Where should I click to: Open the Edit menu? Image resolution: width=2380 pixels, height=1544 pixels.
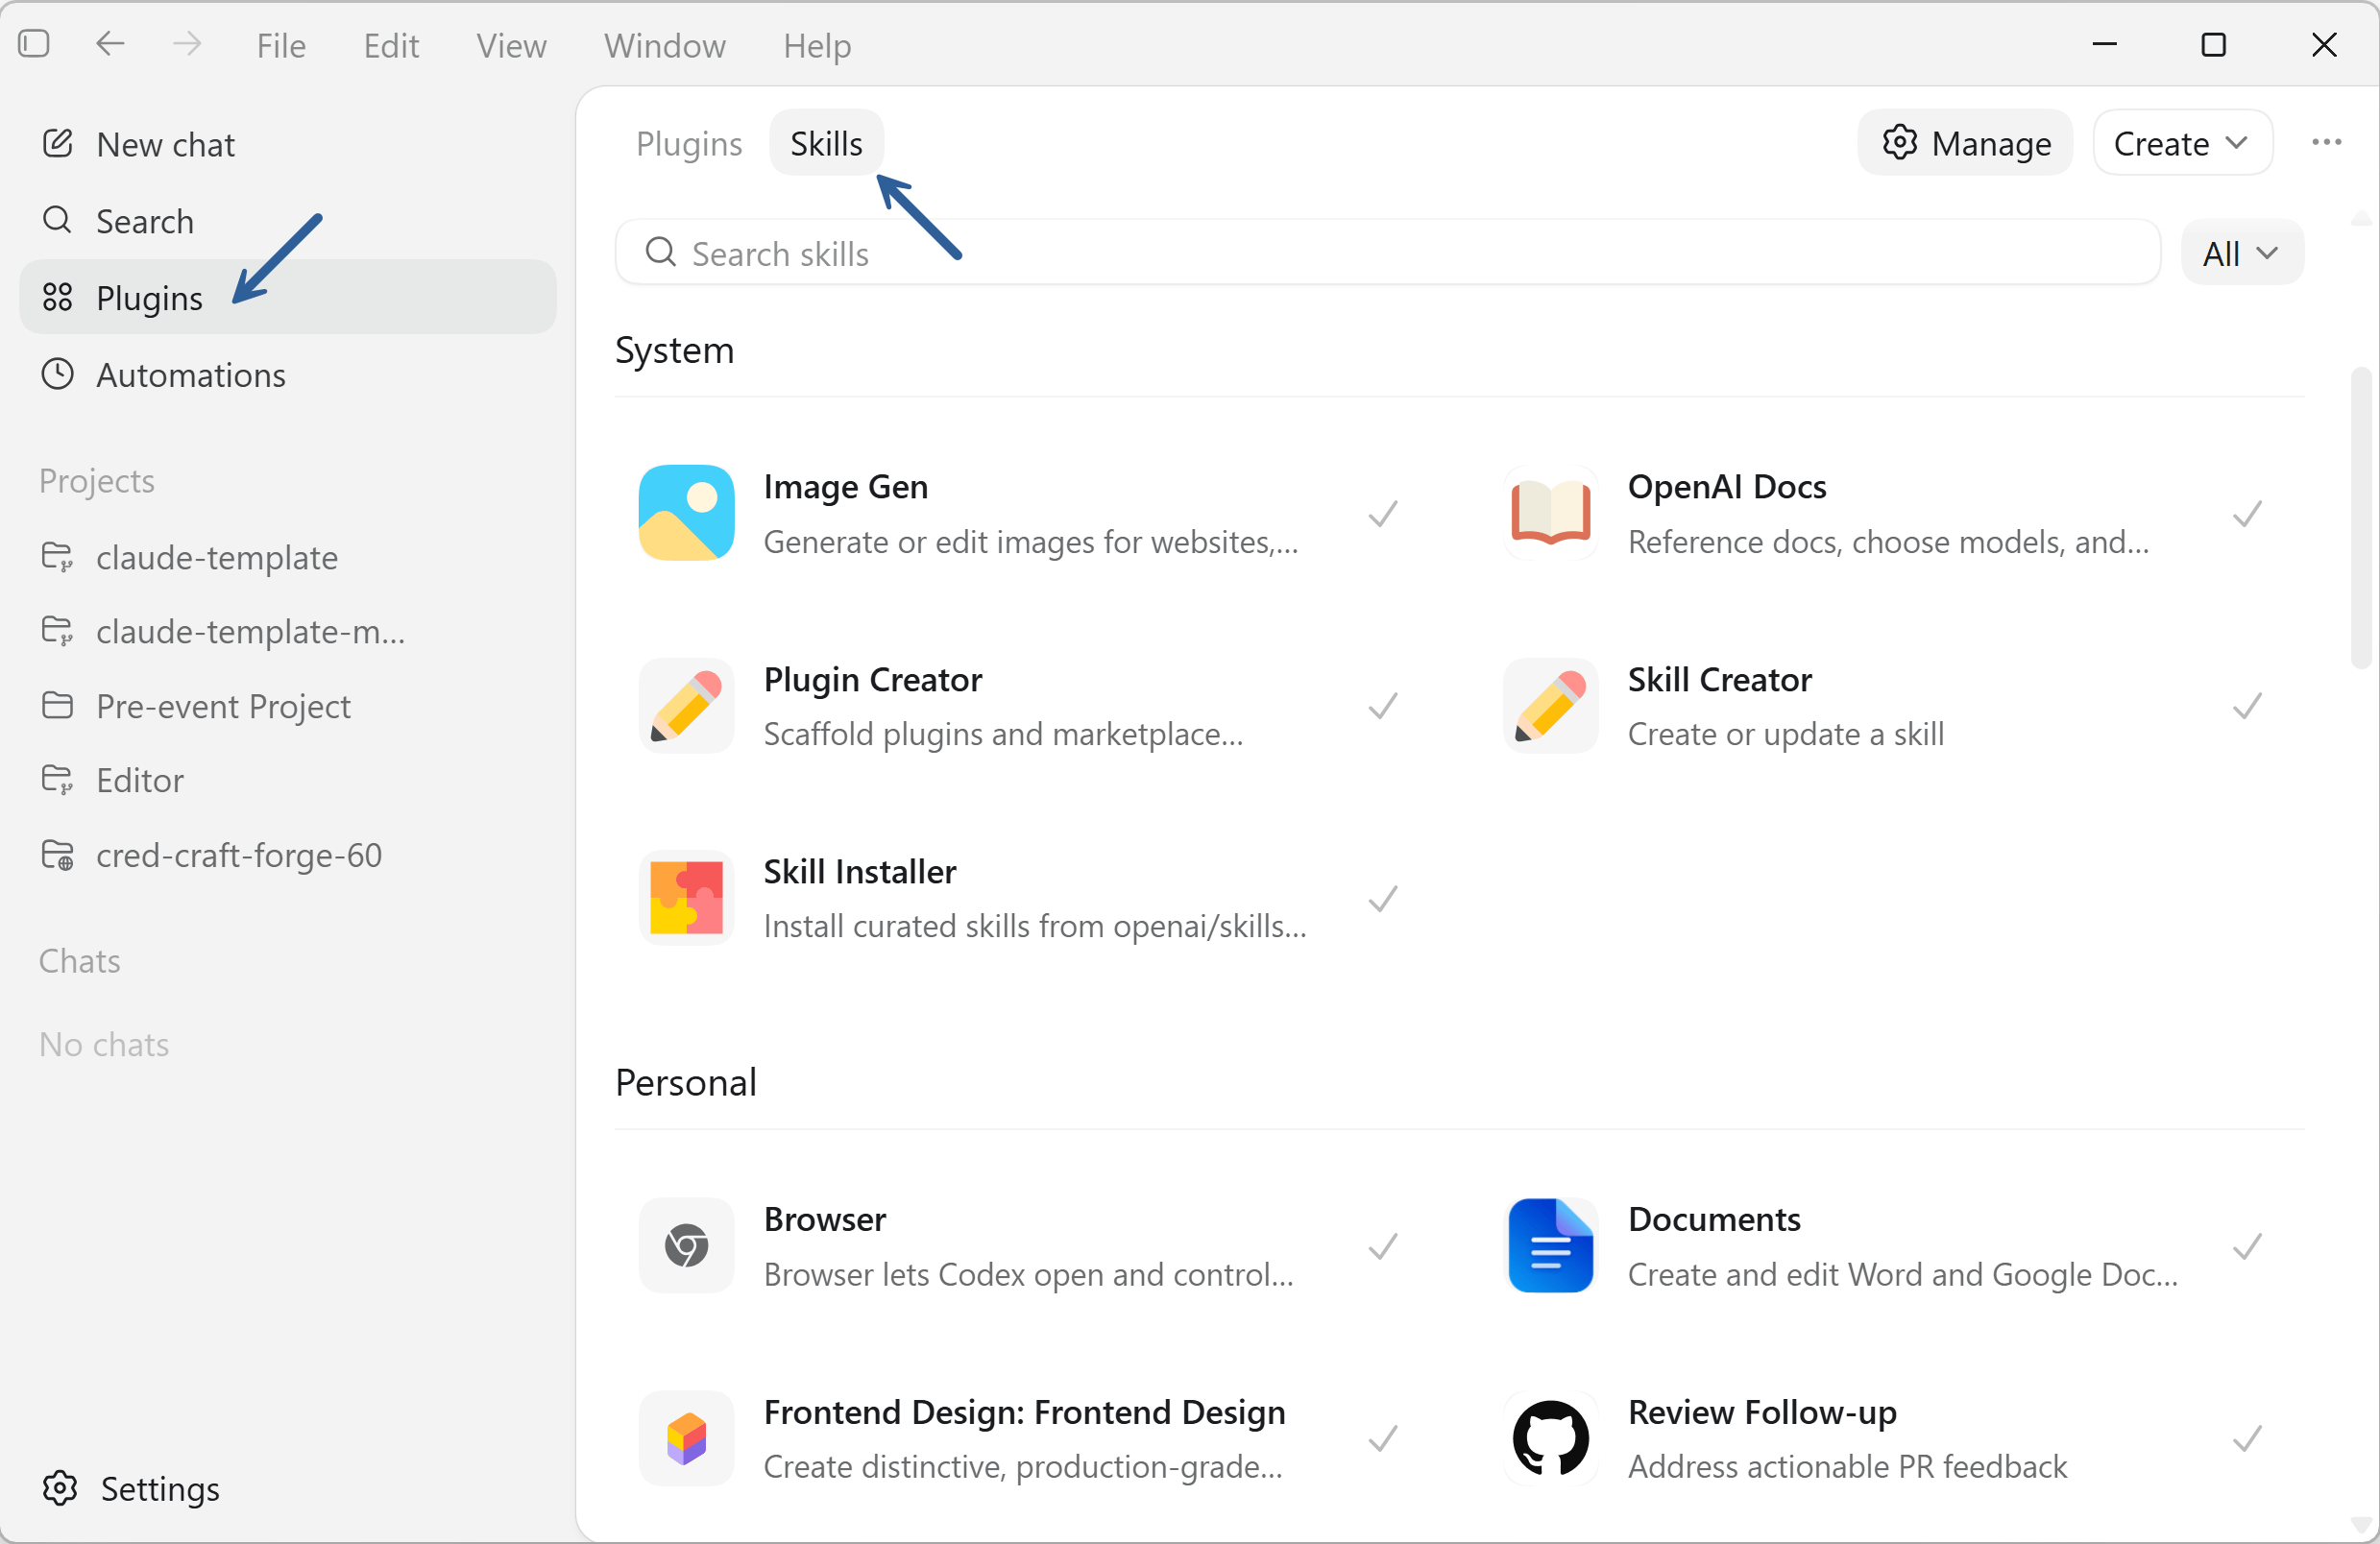pyautogui.click(x=391, y=45)
